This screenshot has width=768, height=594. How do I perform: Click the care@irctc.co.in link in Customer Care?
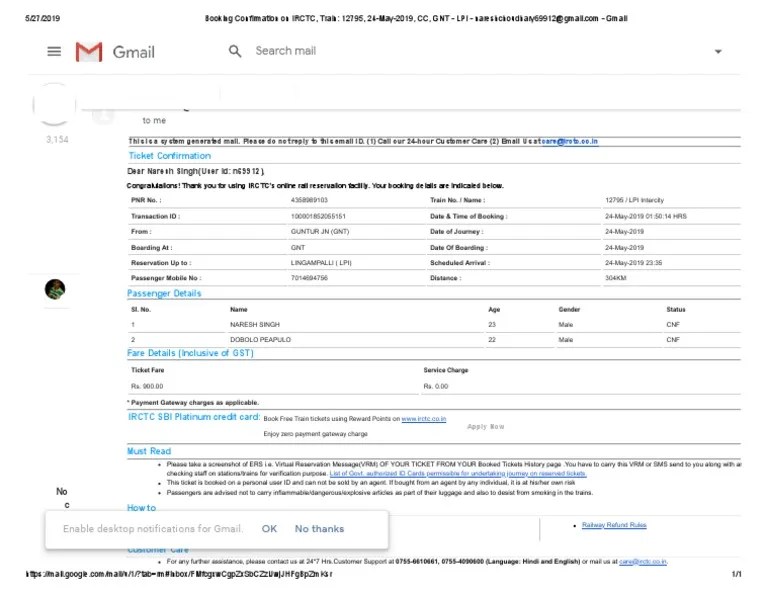coord(643,562)
